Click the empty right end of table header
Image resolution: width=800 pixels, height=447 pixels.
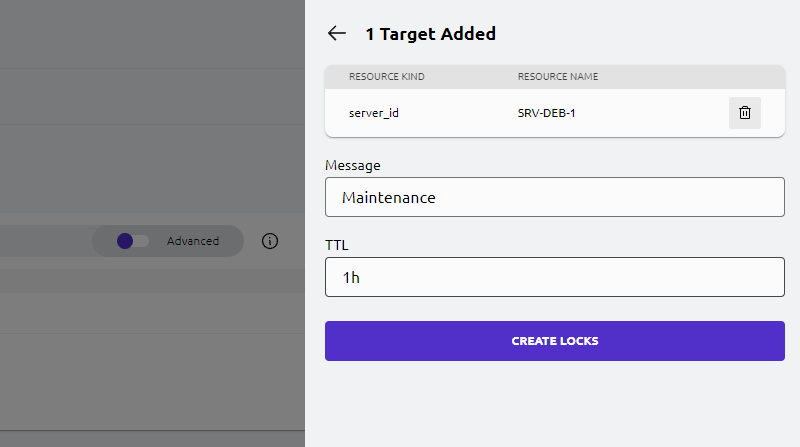[720, 77]
